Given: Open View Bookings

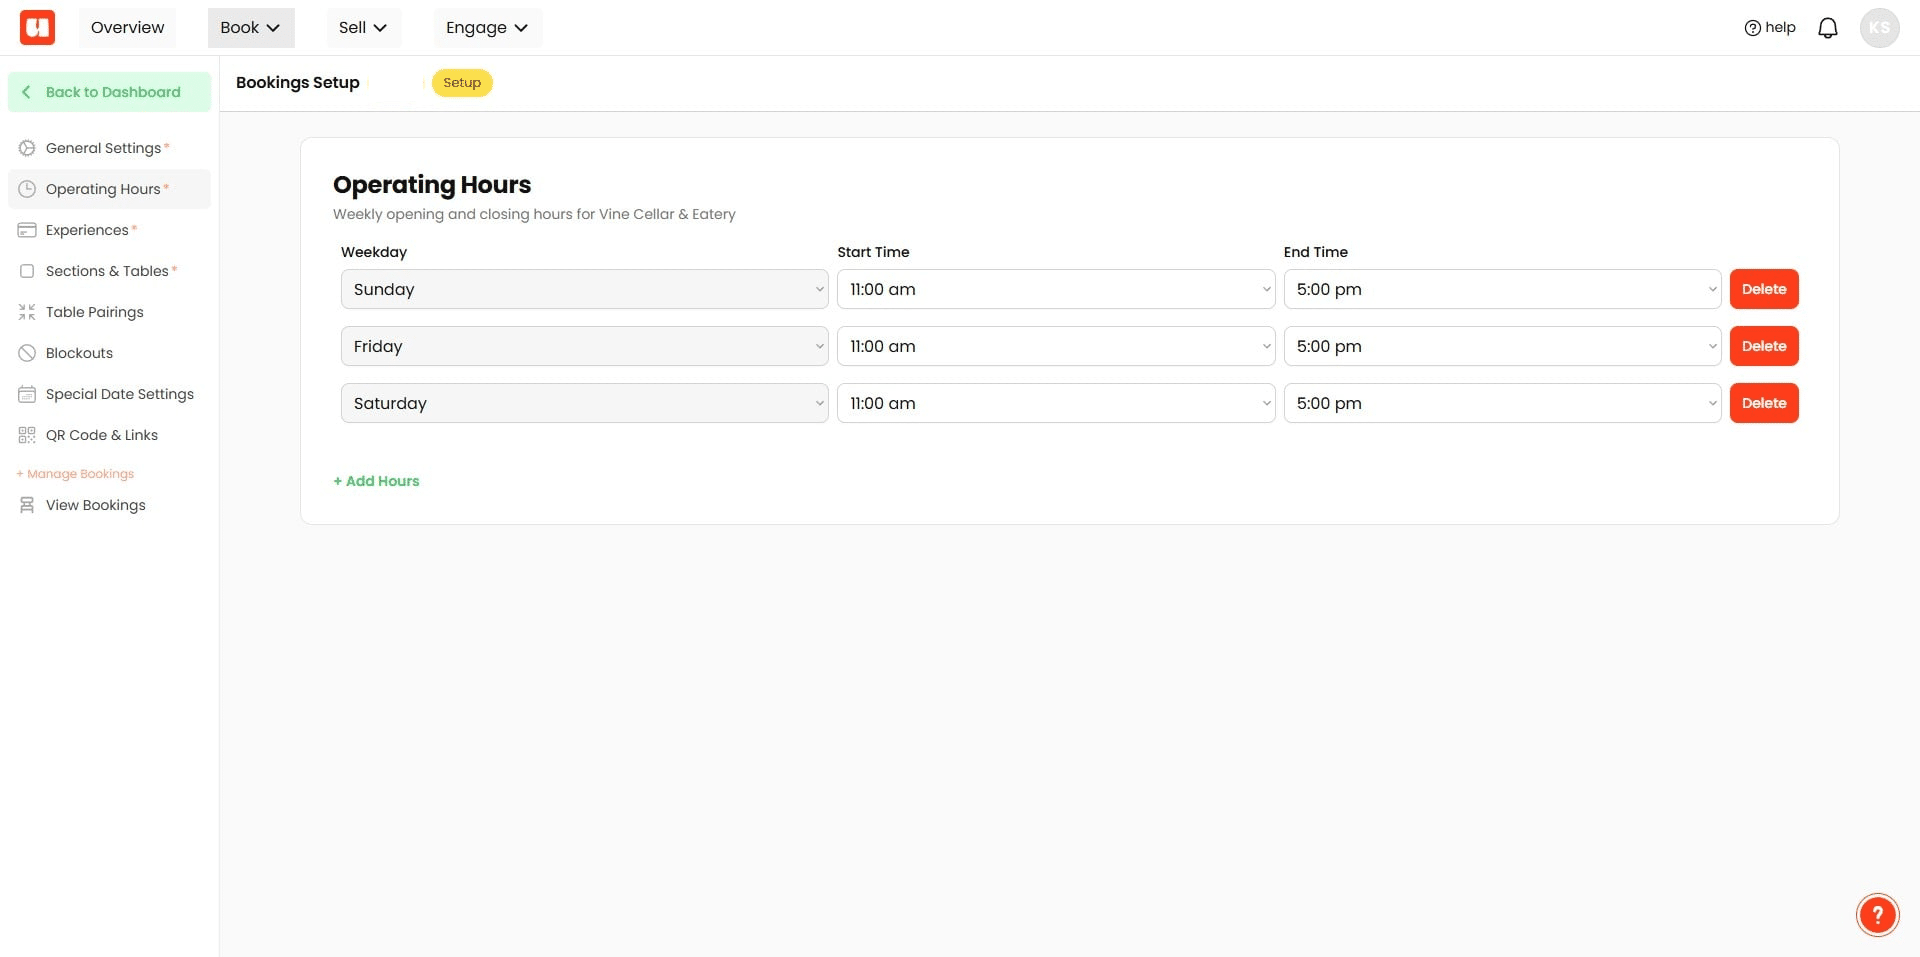Looking at the screenshot, I should coord(109,505).
